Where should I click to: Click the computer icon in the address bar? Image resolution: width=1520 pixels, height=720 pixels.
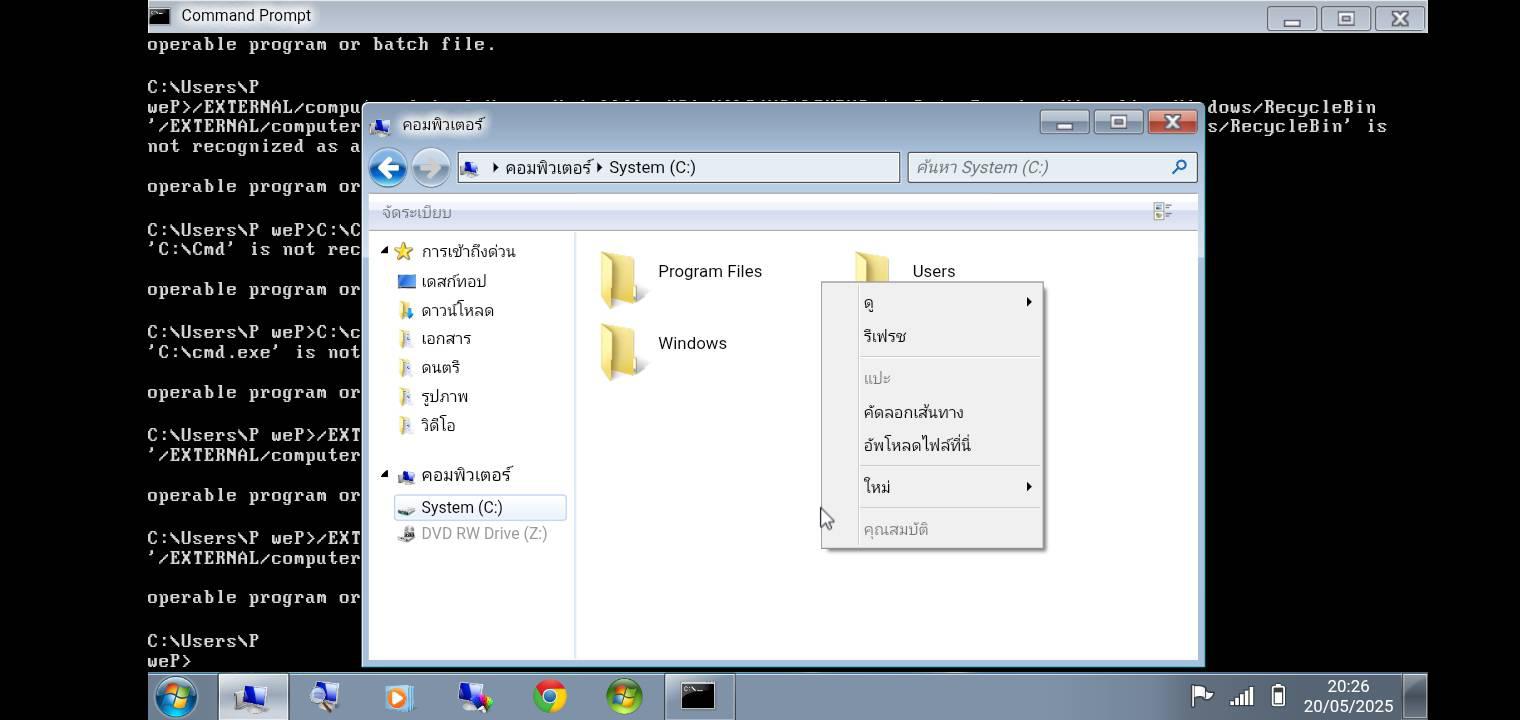click(469, 167)
